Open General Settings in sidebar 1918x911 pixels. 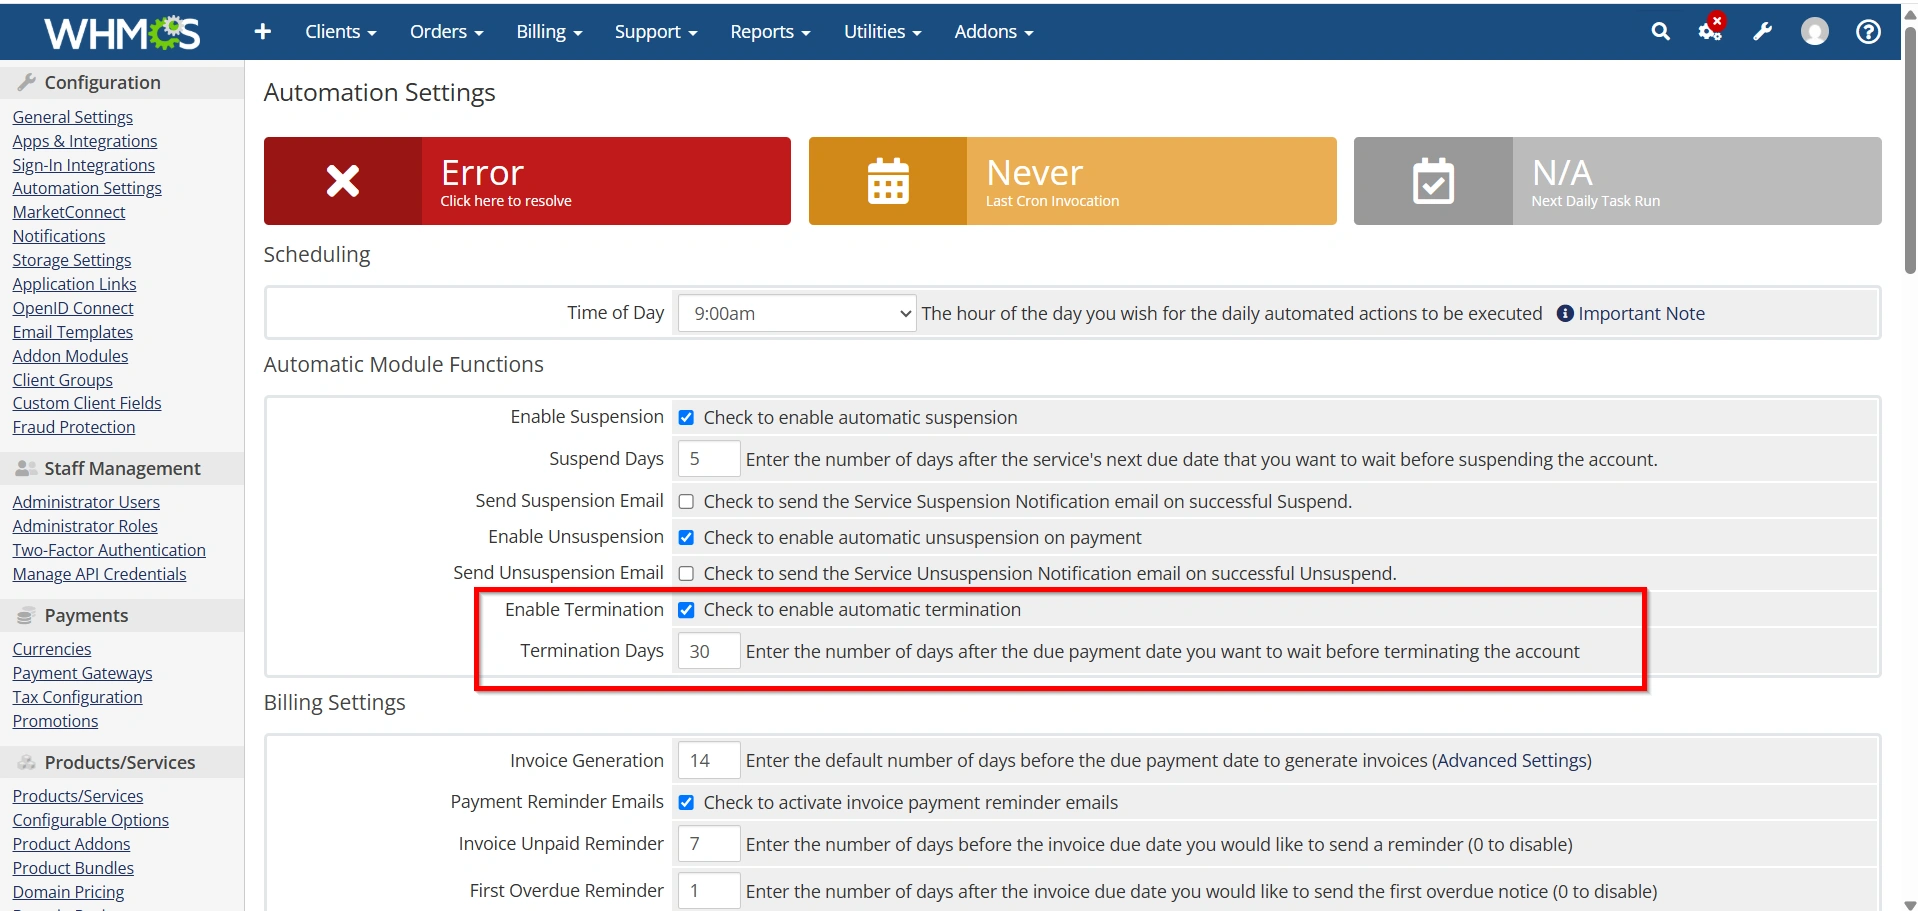(73, 117)
